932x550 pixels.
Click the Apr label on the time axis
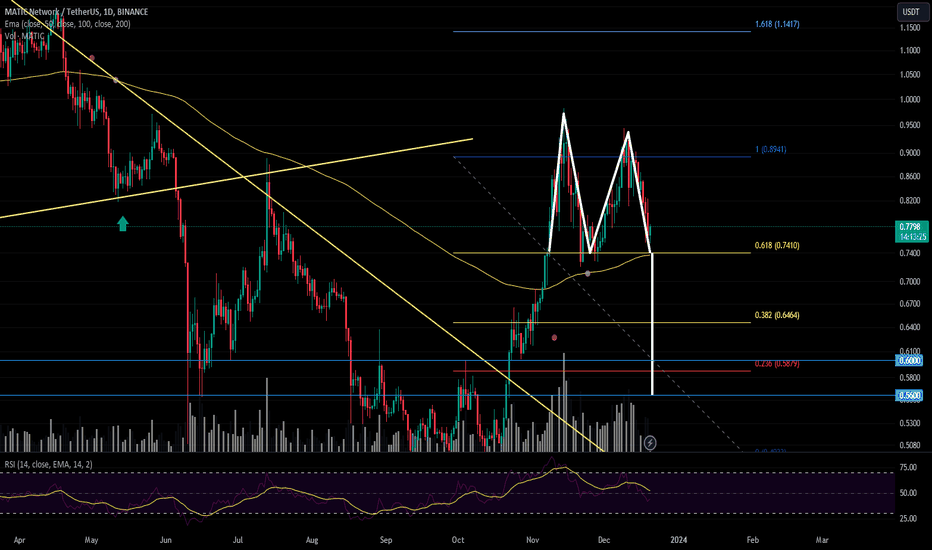coord(19,540)
